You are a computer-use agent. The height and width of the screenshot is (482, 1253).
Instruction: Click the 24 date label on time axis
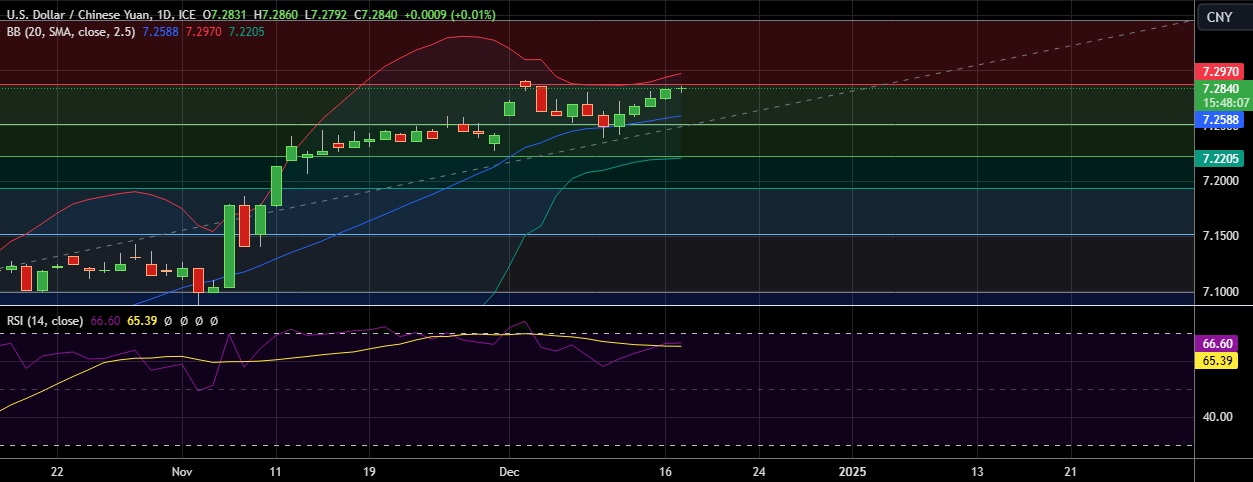[758, 470]
